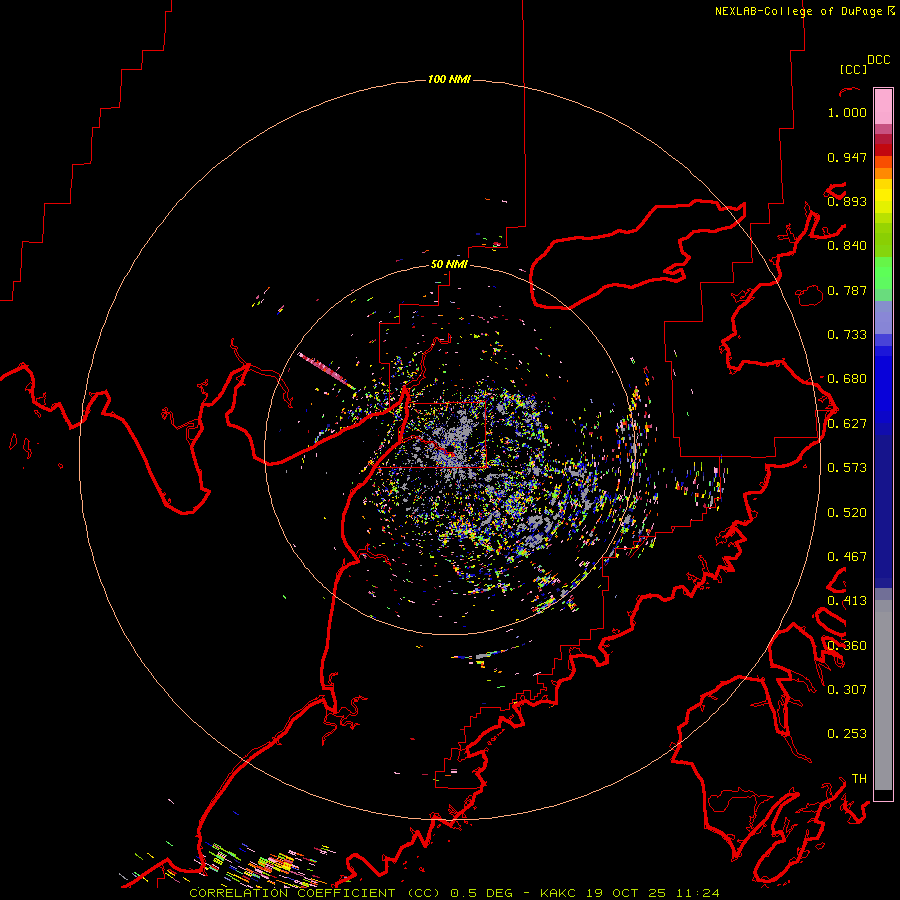Image resolution: width=900 pixels, height=900 pixels.
Task: Select the KAKC station identifier
Action: coord(558,893)
